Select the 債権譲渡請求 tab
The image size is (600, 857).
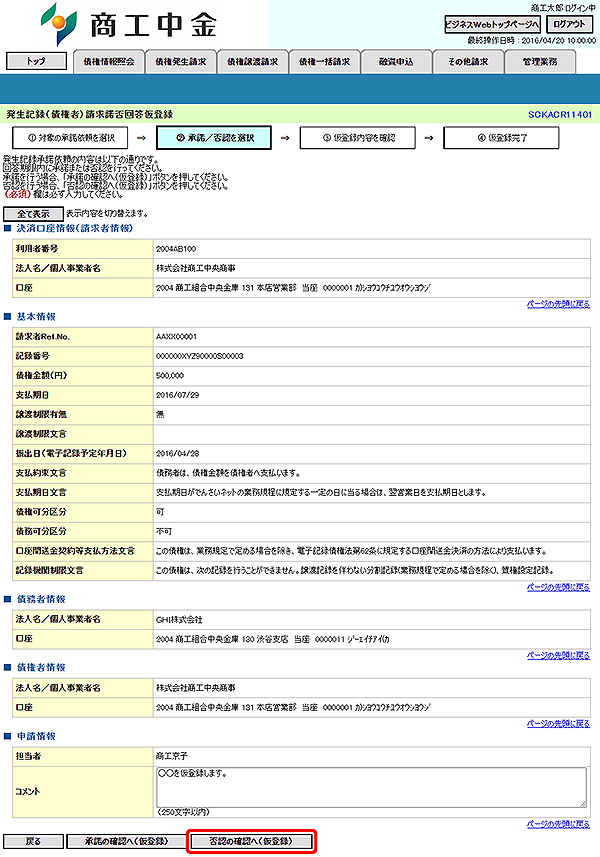pyautogui.click(x=252, y=61)
